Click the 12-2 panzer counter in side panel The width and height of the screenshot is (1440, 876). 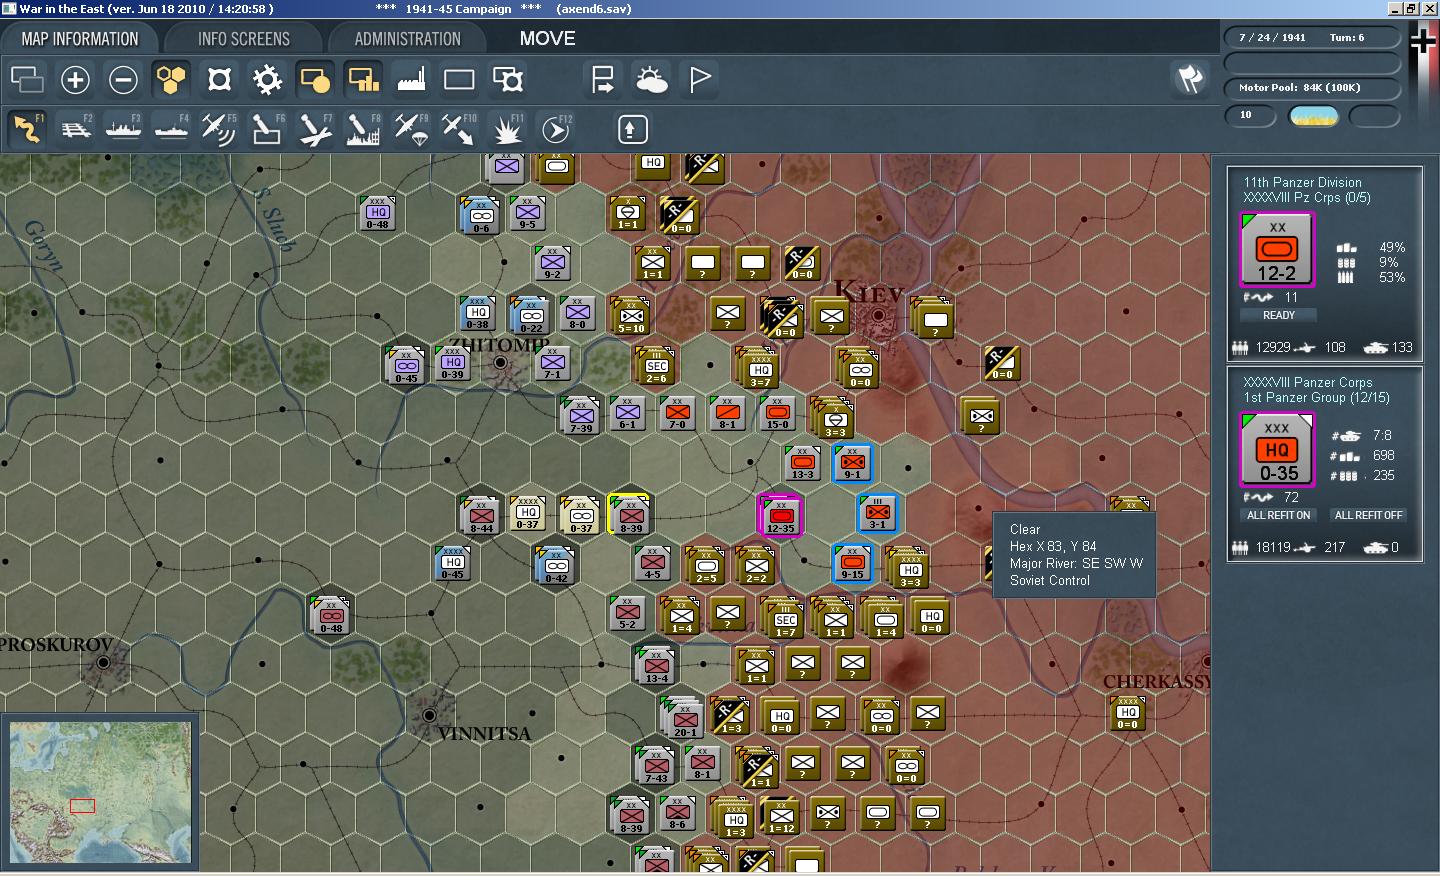[x=1277, y=250]
